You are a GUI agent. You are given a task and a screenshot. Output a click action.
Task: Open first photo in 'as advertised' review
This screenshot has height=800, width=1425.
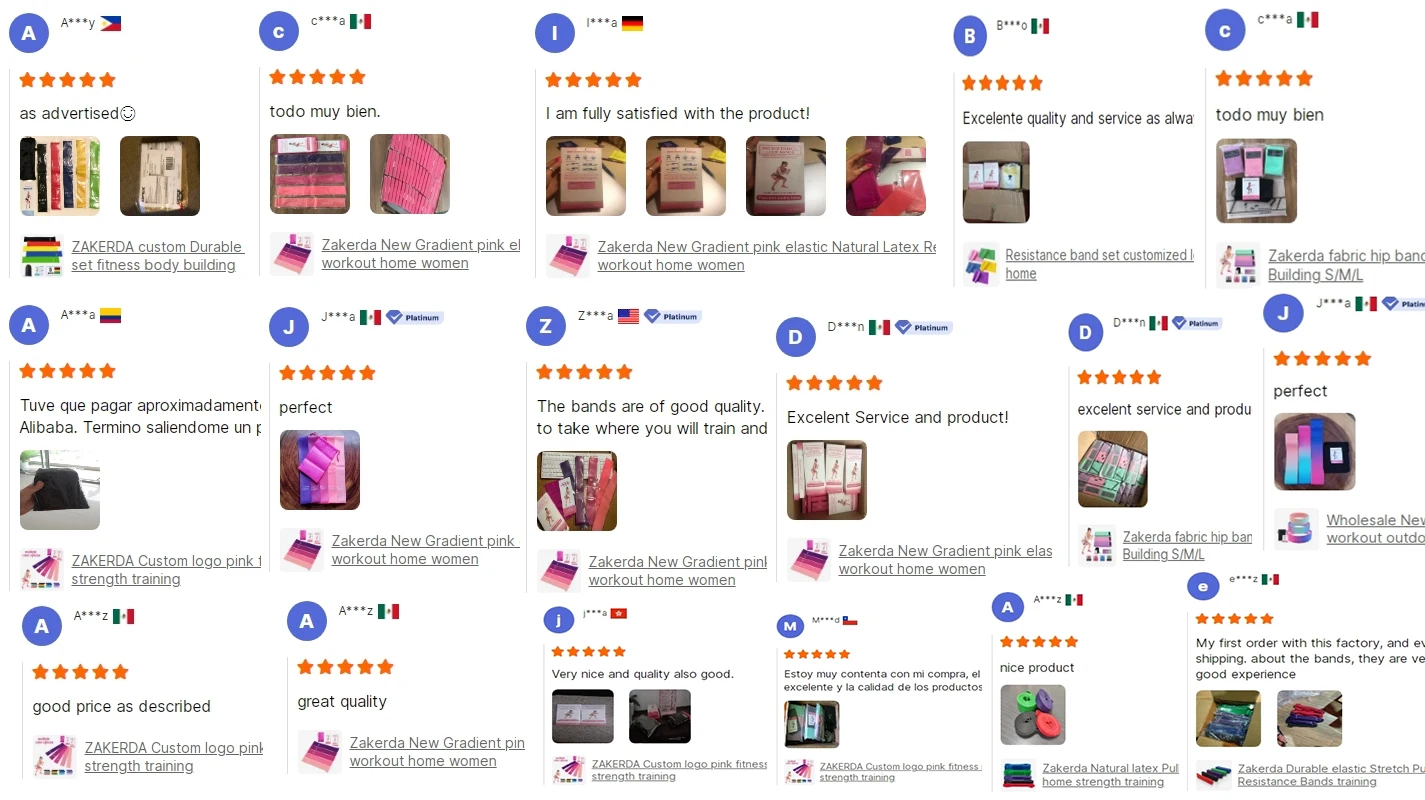coord(60,176)
